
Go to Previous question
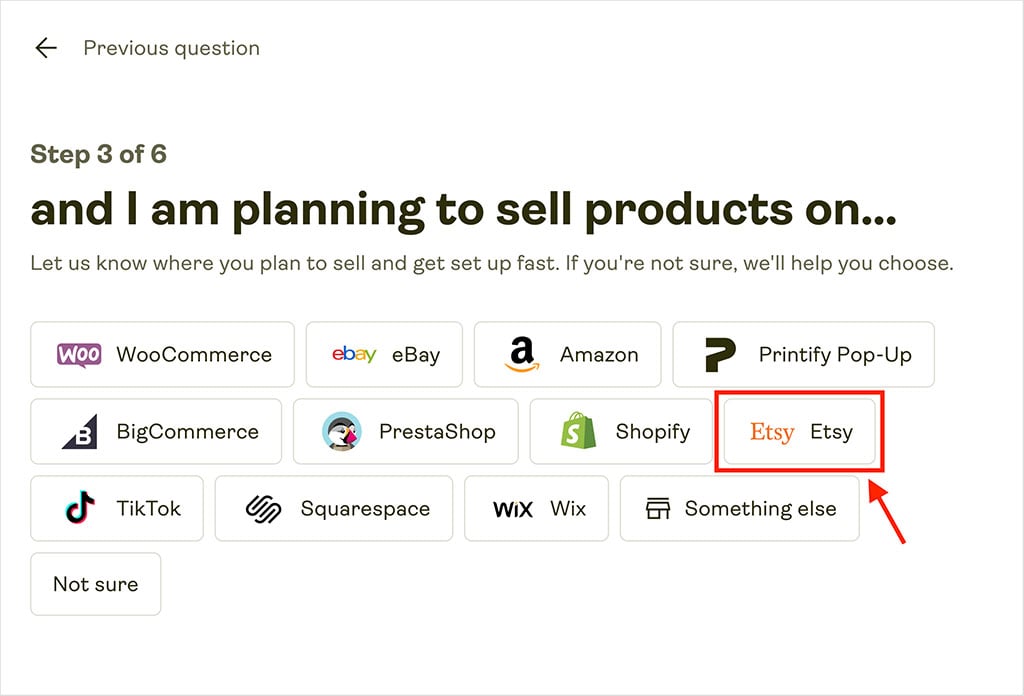pyautogui.click(x=171, y=48)
